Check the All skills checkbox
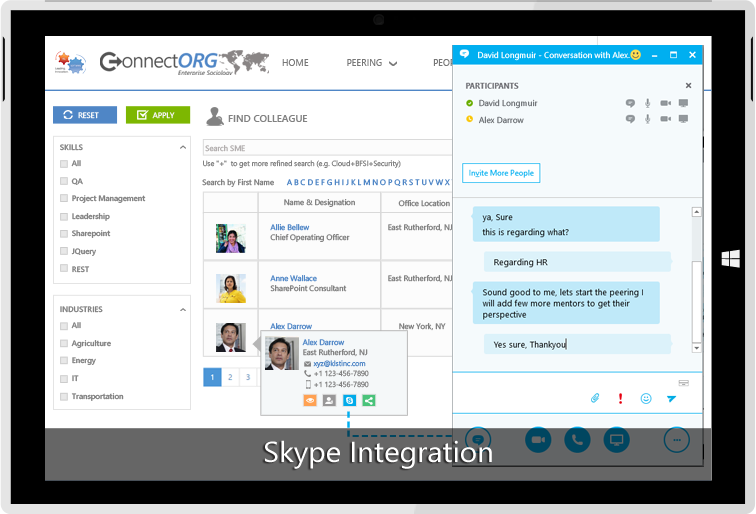 tap(64, 164)
